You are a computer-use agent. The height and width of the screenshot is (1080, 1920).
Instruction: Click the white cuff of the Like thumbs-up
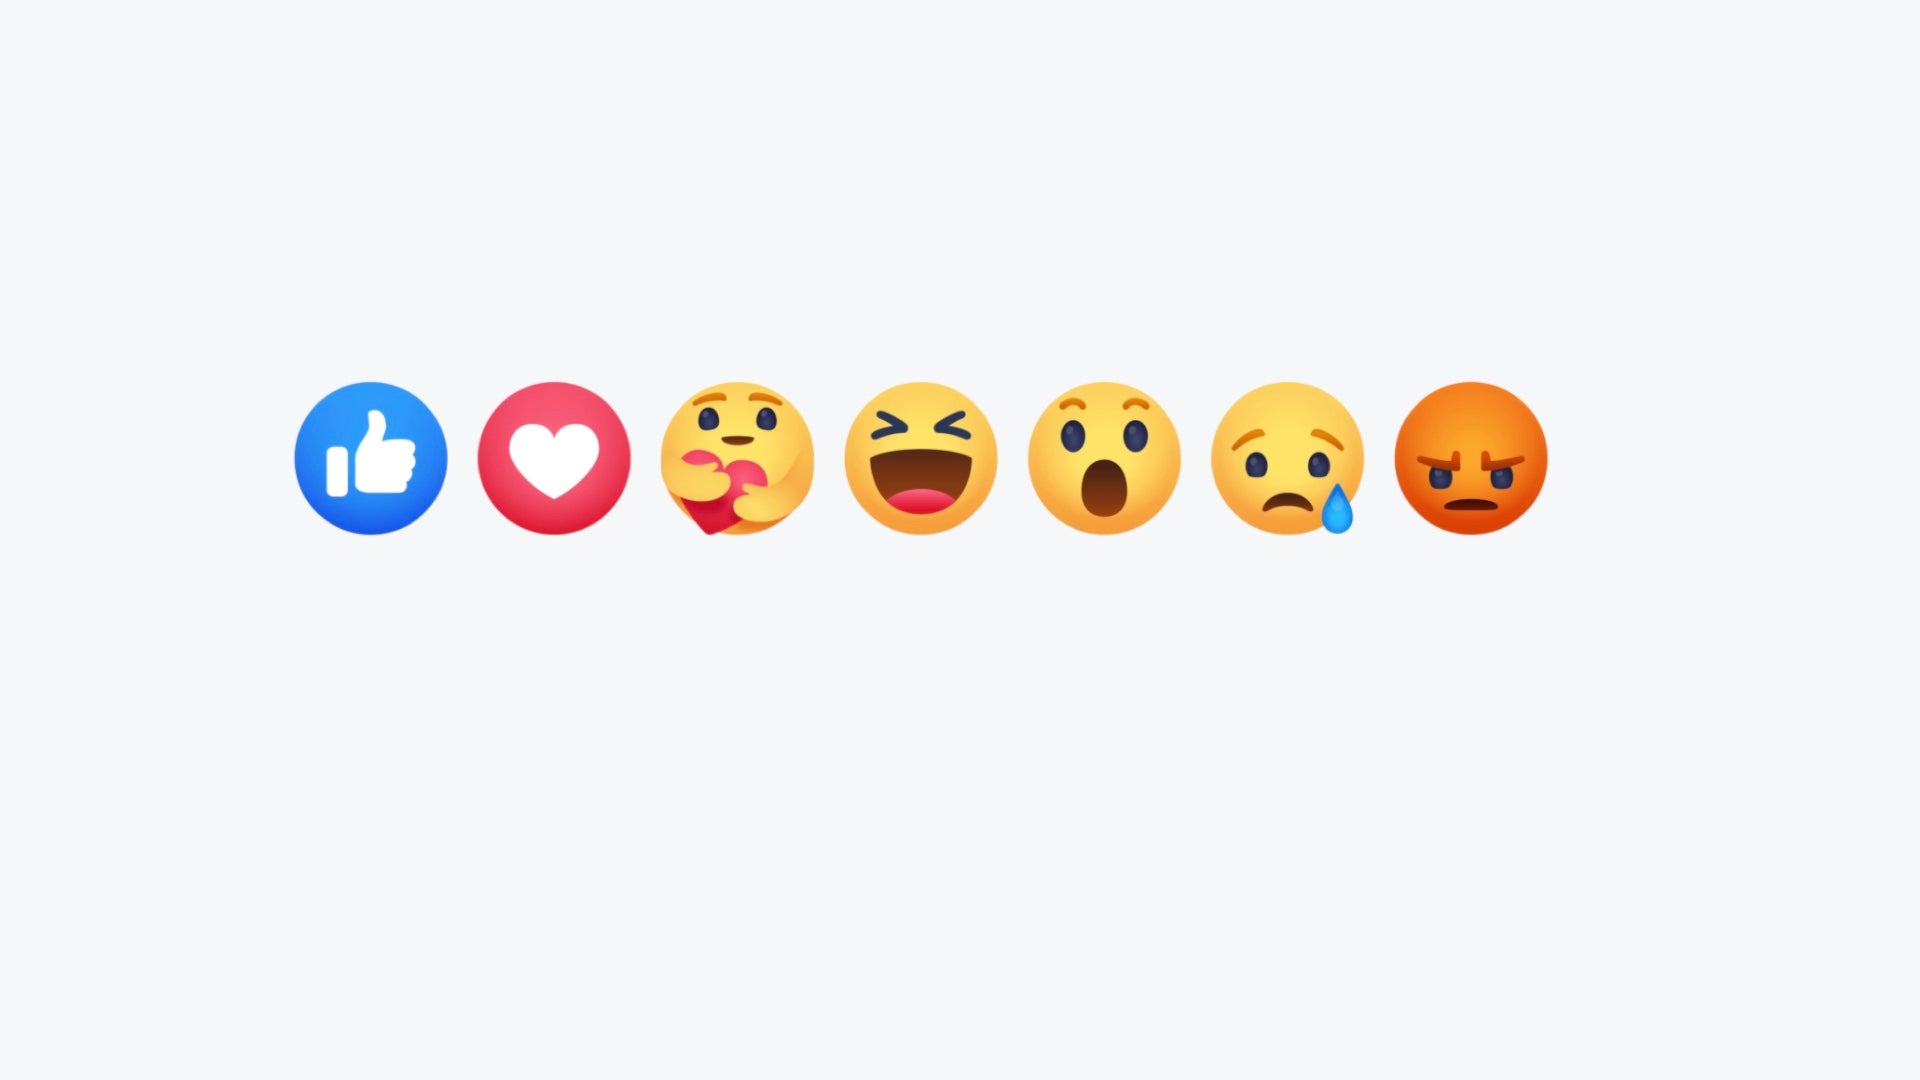coord(337,471)
